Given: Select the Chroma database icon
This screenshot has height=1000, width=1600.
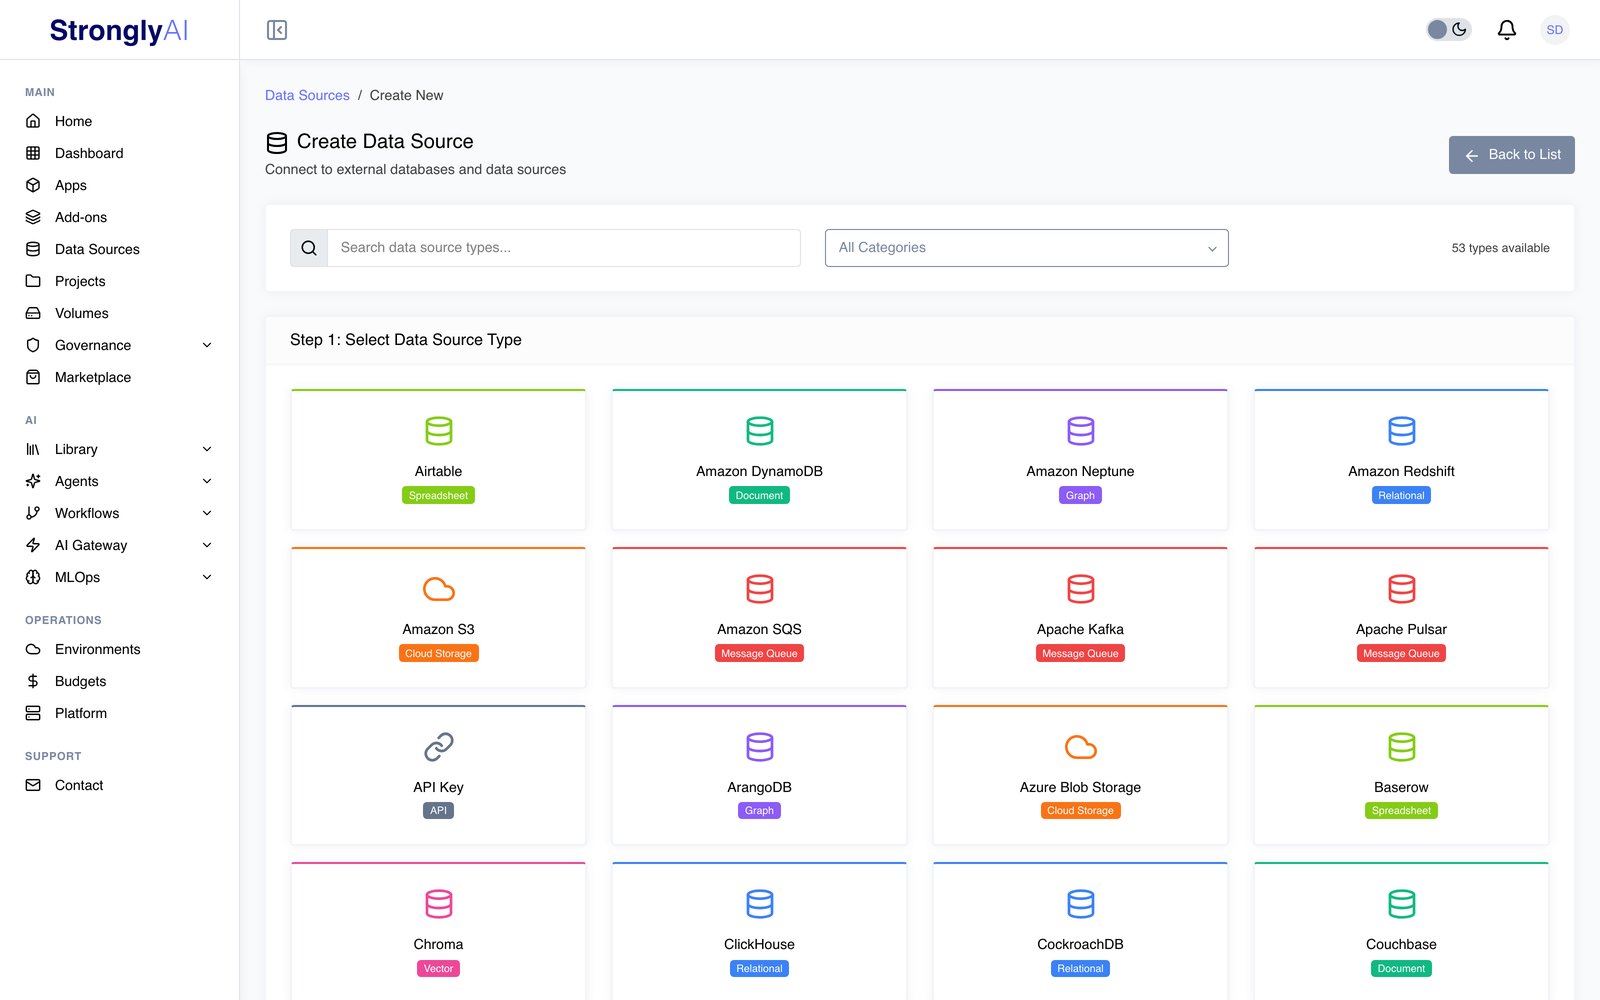Looking at the screenshot, I should (x=438, y=904).
